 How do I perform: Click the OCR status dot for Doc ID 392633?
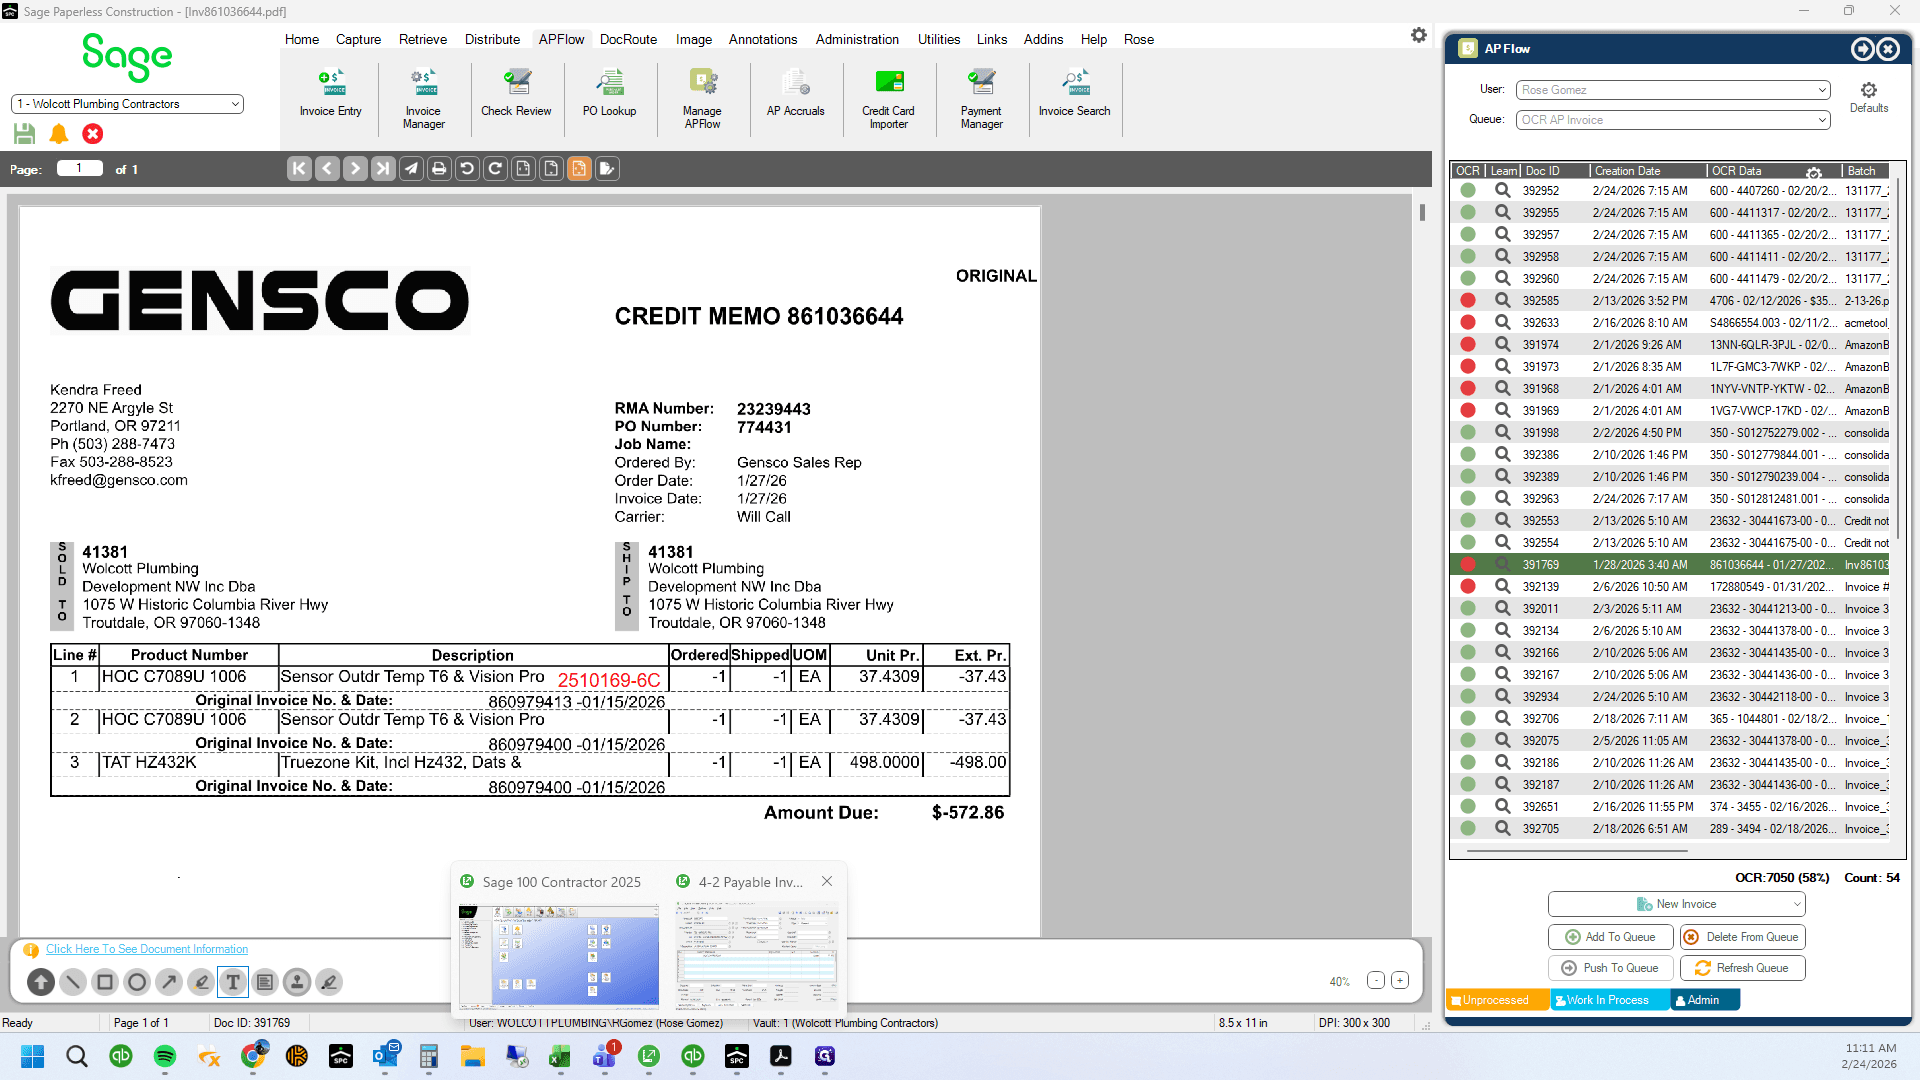tap(1468, 322)
